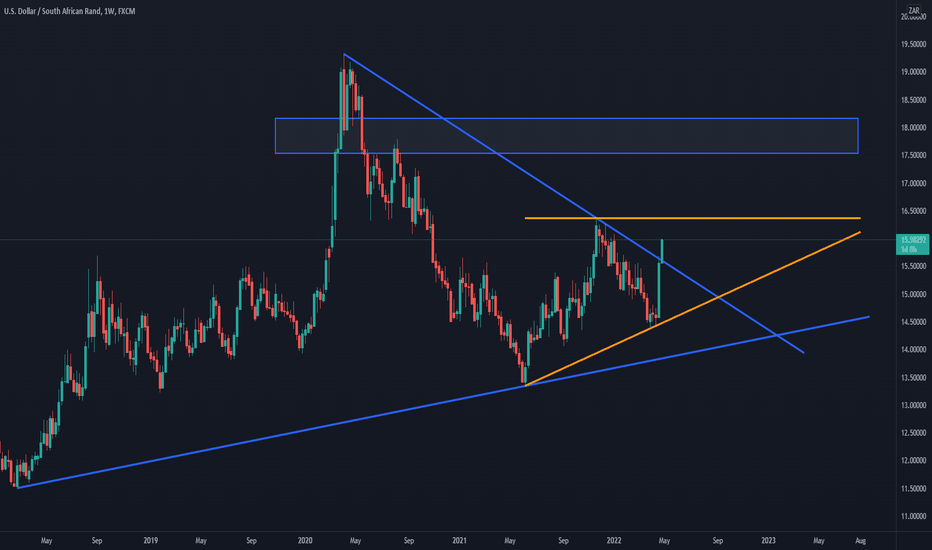Click the 11.50000 price axis label
The height and width of the screenshot is (550, 932).
point(913,488)
